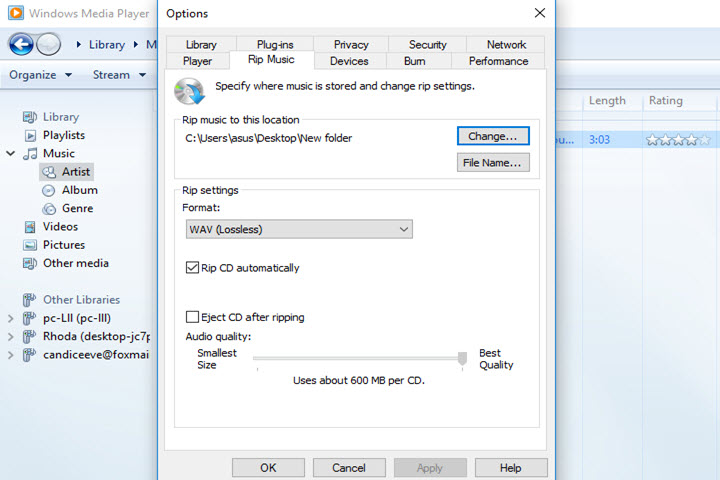Go back with the blue arrow button
The width and height of the screenshot is (720, 480).
click(21, 45)
